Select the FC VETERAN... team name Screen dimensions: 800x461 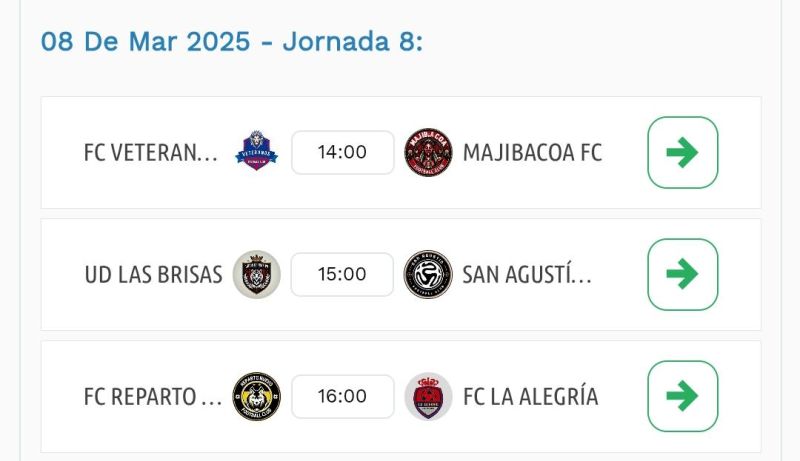pyautogui.click(x=151, y=153)
